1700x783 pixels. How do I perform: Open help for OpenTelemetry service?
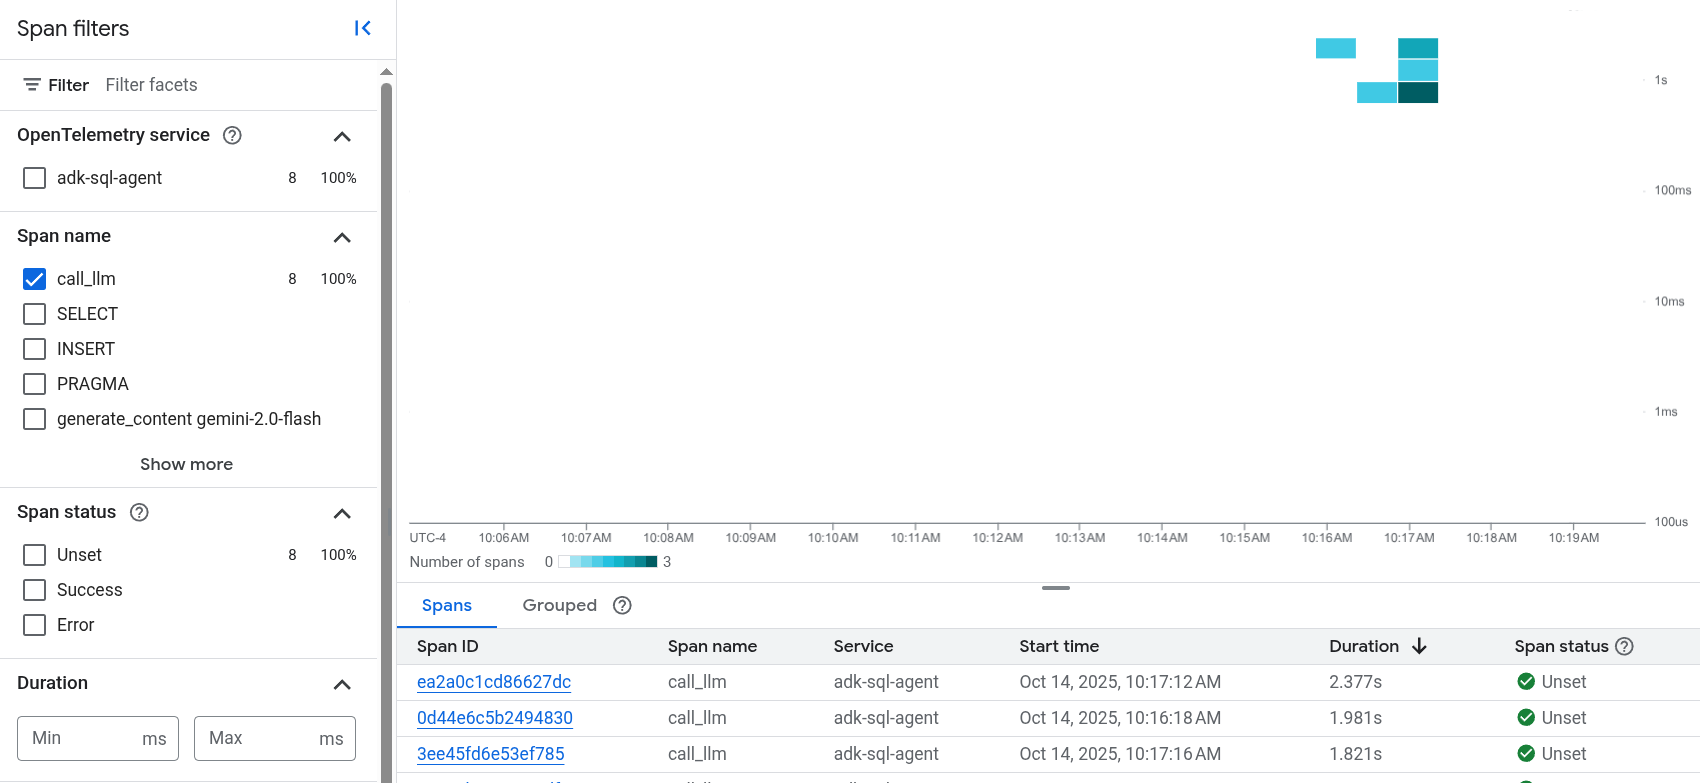pyautogui.click(x=232, y=135)
